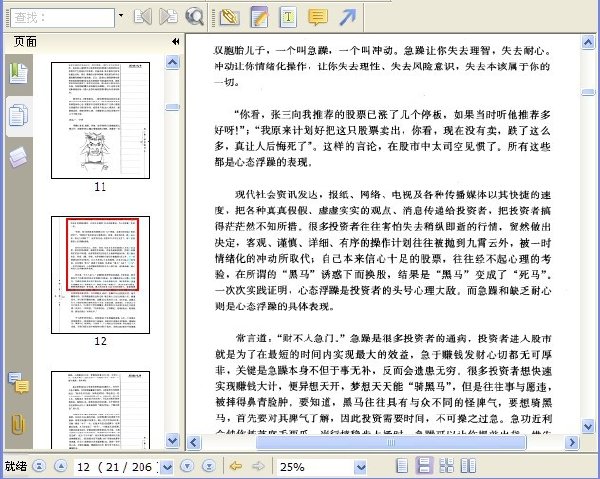Click the horizontal scrollbar handle
This screenshot has width=600, height=479.
(391, 443)
